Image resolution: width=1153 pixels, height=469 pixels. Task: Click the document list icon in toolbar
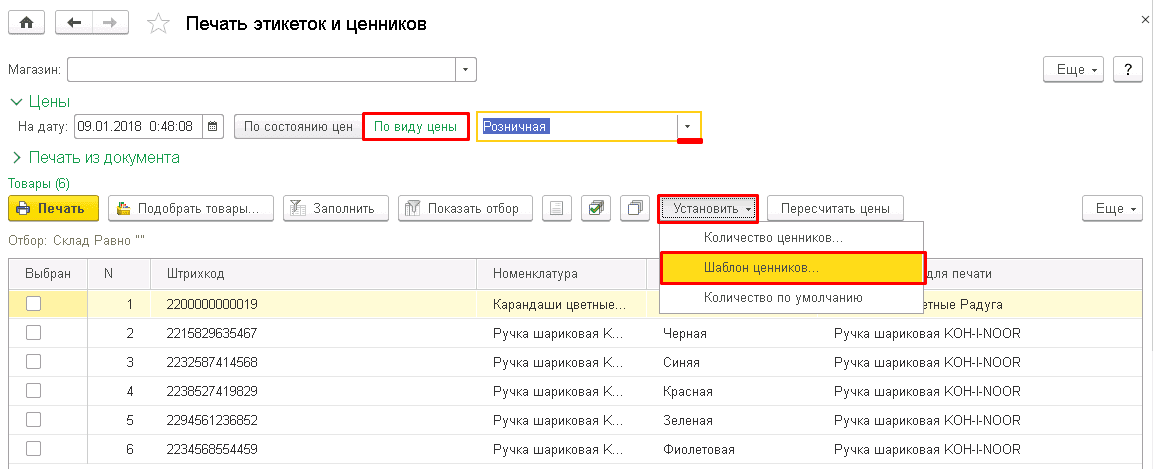(558, 208)
